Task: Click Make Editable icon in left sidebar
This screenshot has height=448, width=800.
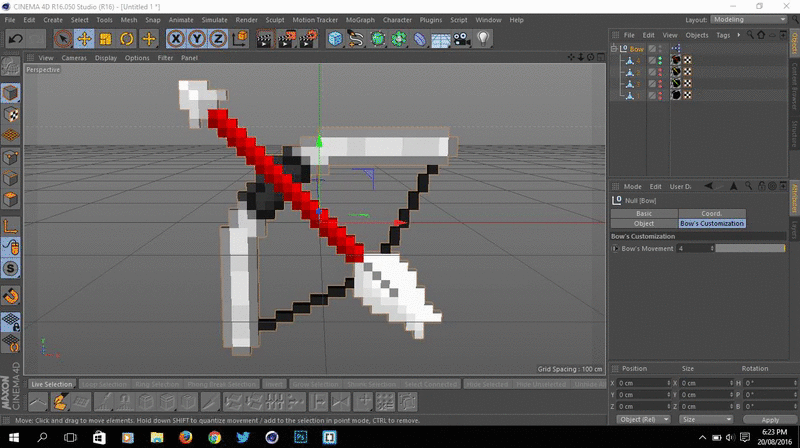Action: (10, 66)
